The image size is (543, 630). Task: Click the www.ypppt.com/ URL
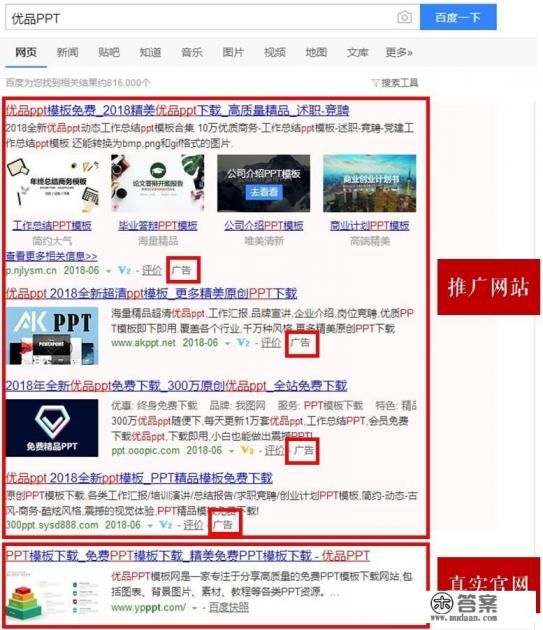click(148, 607)
